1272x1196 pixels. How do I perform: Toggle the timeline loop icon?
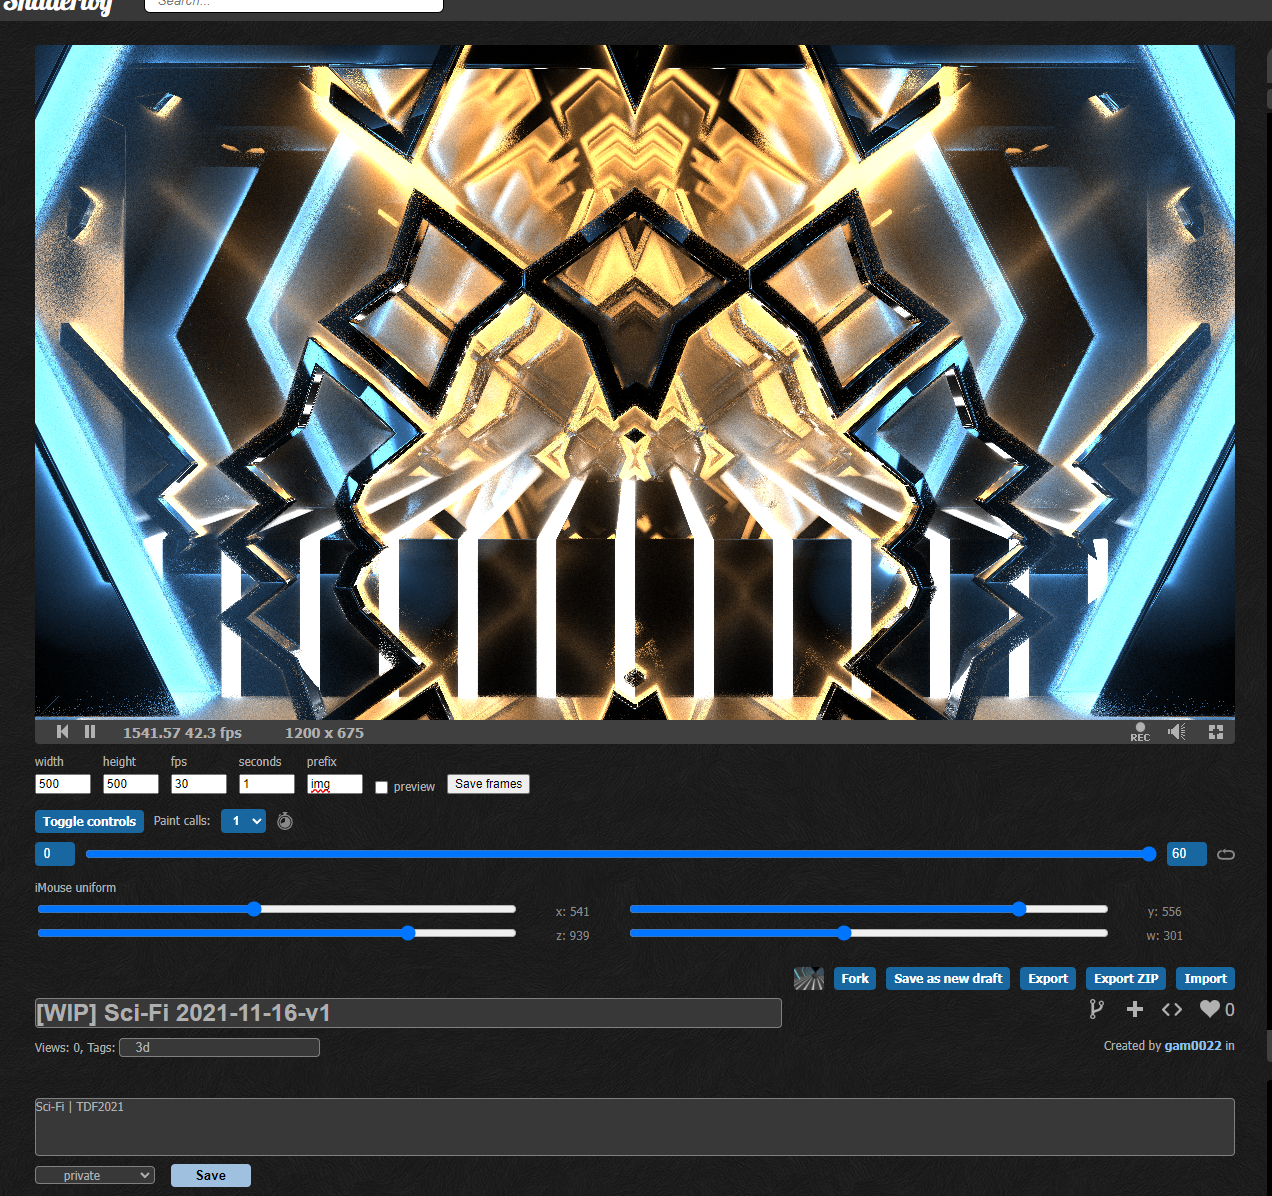tap(1226, 854)
